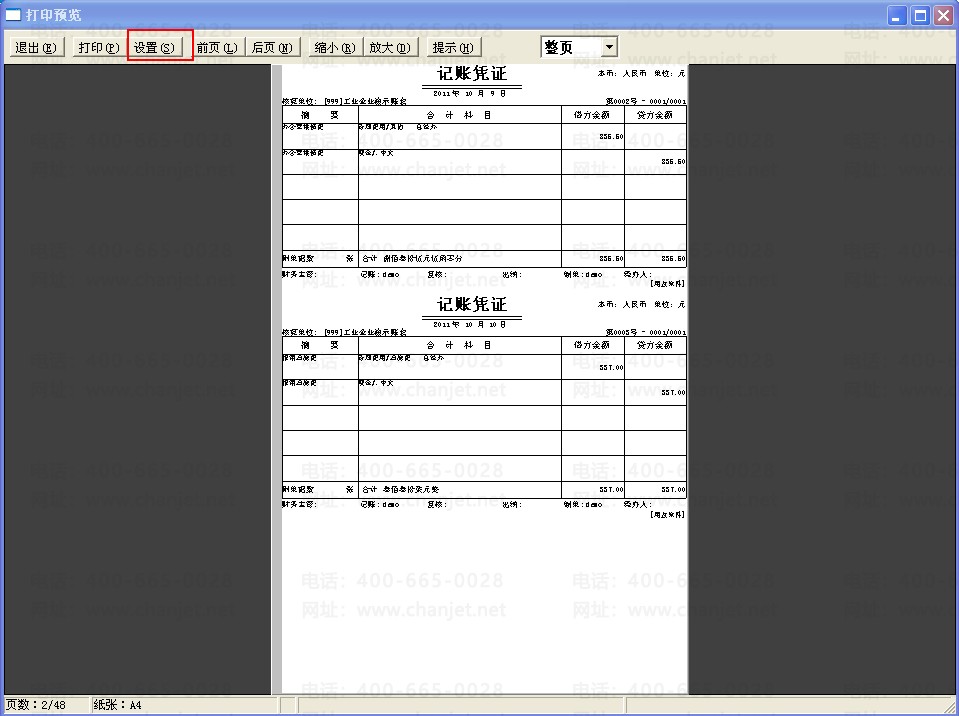Click the first 记账凭证 voucher title
The height and width of the screenshot is (716, 959).
[x=472, y=74]
